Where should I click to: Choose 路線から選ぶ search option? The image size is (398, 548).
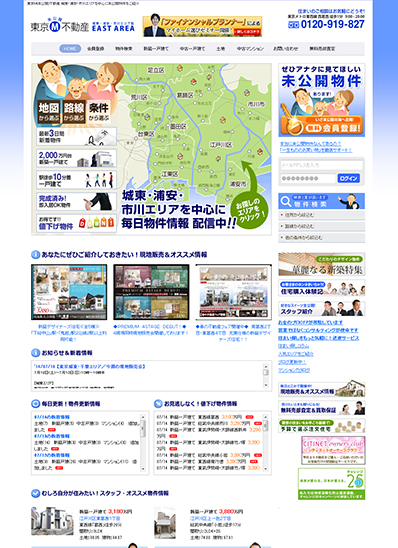pos(74,112)
